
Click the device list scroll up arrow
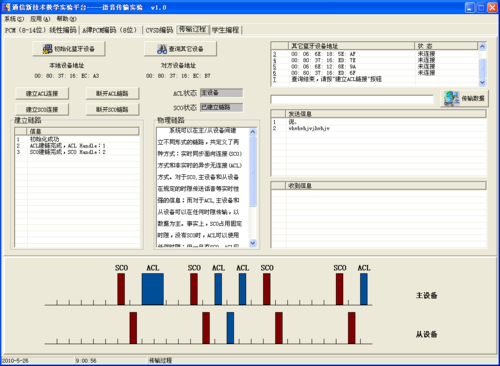(482, 46)
